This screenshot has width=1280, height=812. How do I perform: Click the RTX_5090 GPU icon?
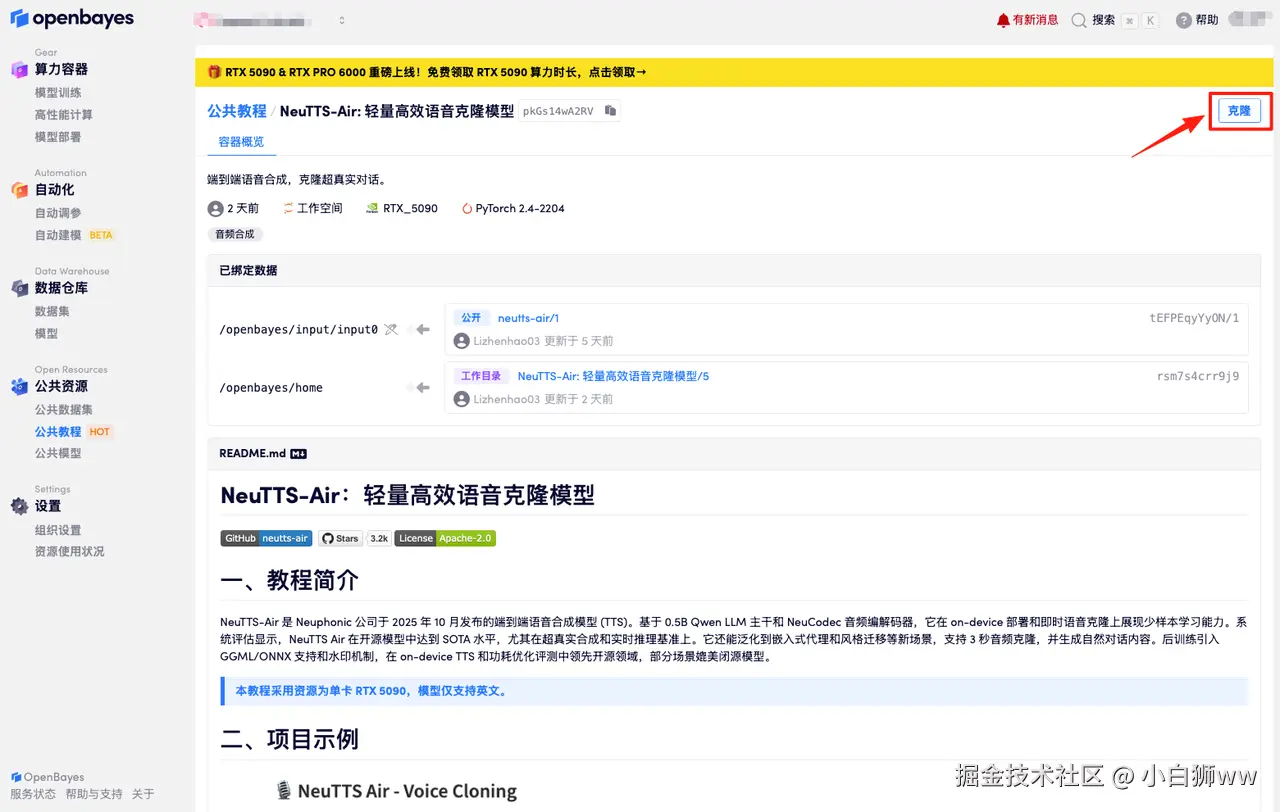click(372, 209)
